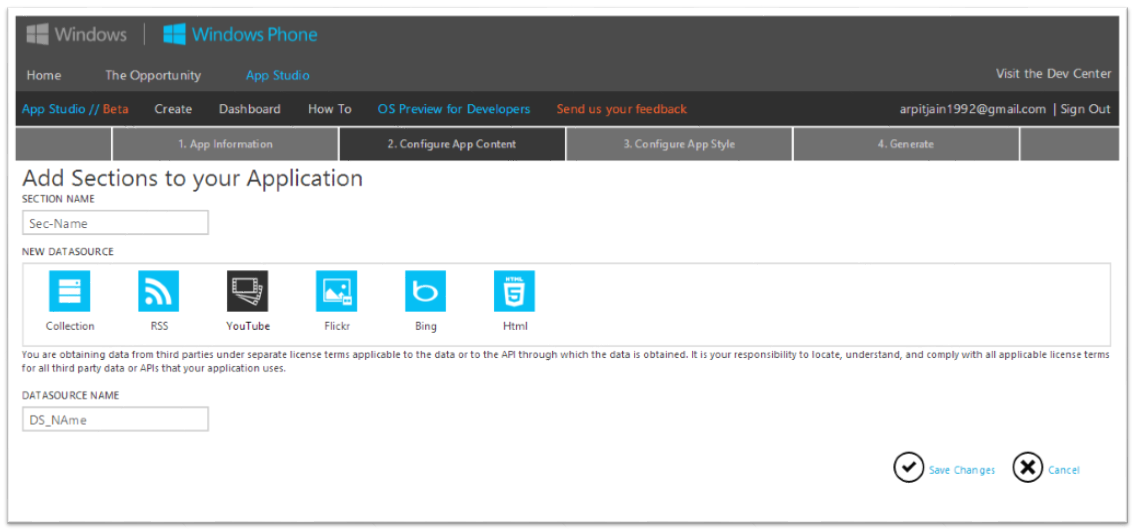Choose the RSS datasource icon
The width and height of the screenshot is (1134, 529).
pyautogui.click(x=158, y=291)
